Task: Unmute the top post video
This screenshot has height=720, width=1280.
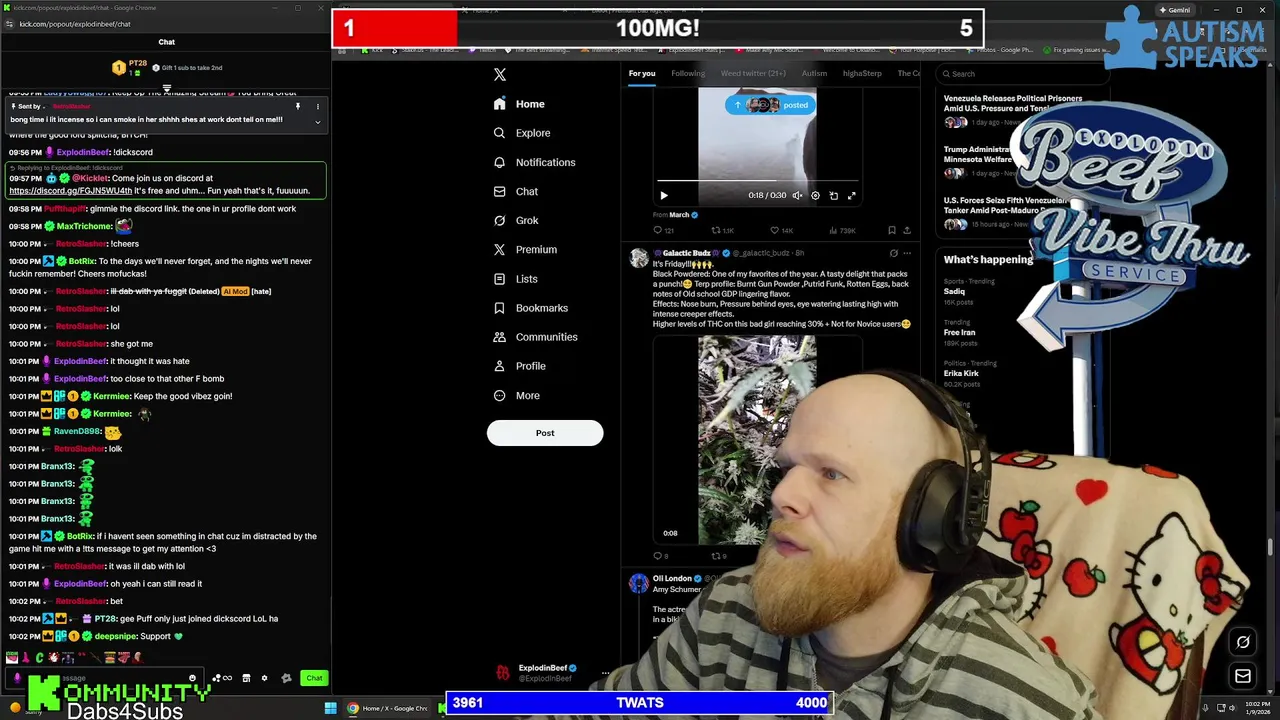Action: click(x=797, y=196)
